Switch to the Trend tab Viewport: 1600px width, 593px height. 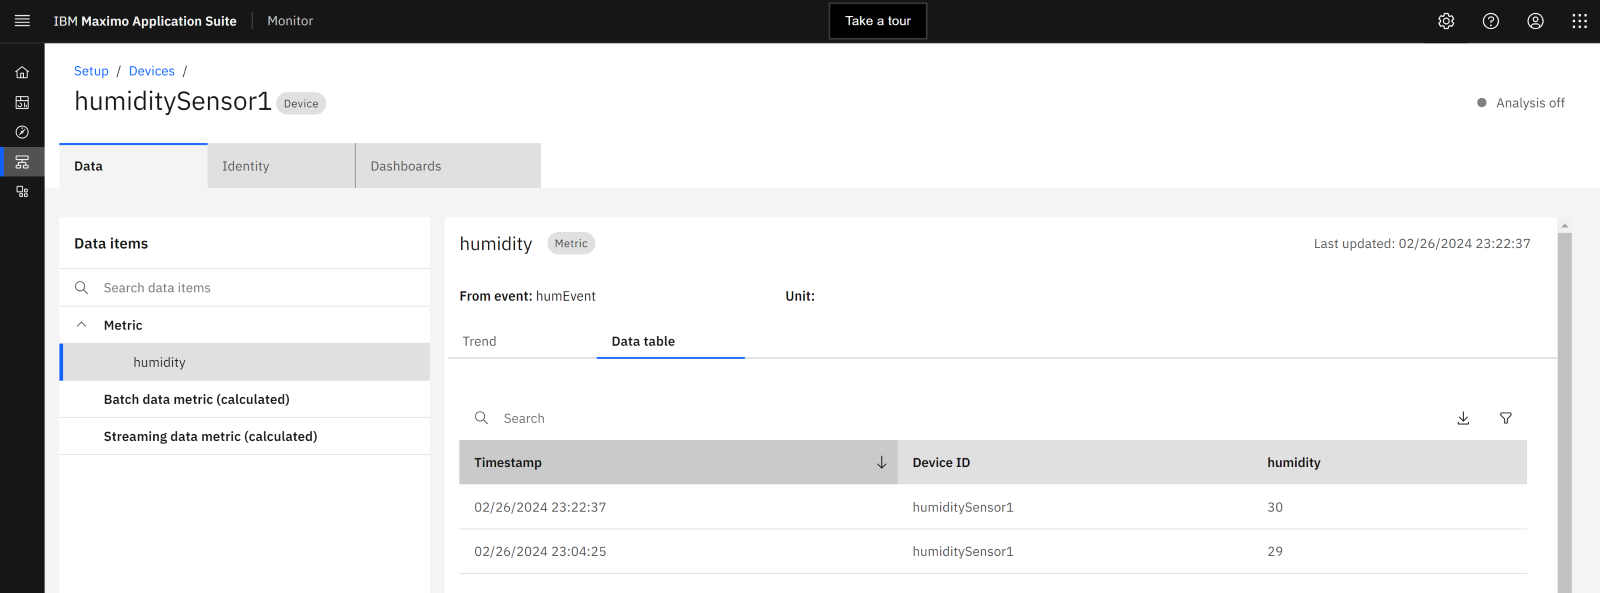[x=479, y=341]
